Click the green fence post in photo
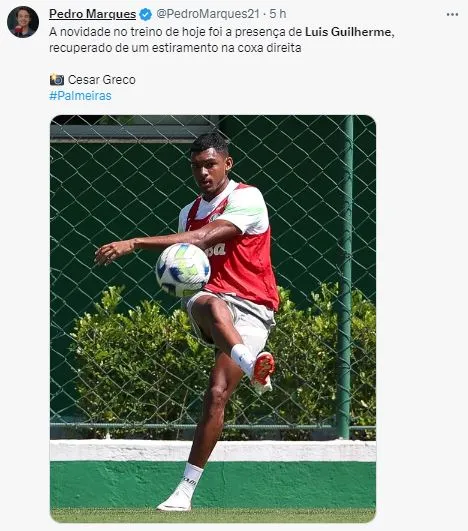 [x=345, y=277]
